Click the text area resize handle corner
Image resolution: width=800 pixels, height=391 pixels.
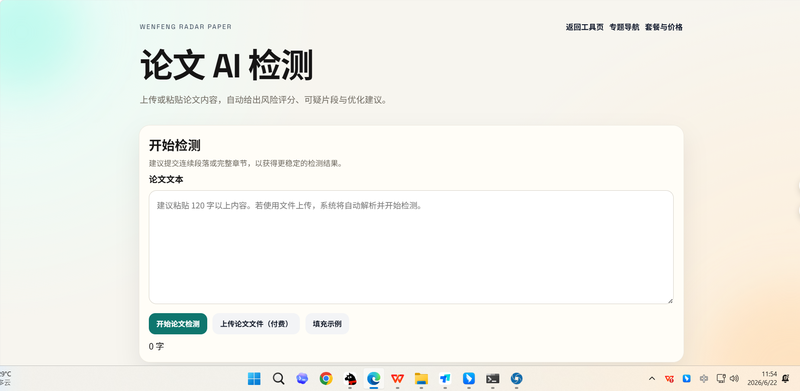click(x=670, y=301)
